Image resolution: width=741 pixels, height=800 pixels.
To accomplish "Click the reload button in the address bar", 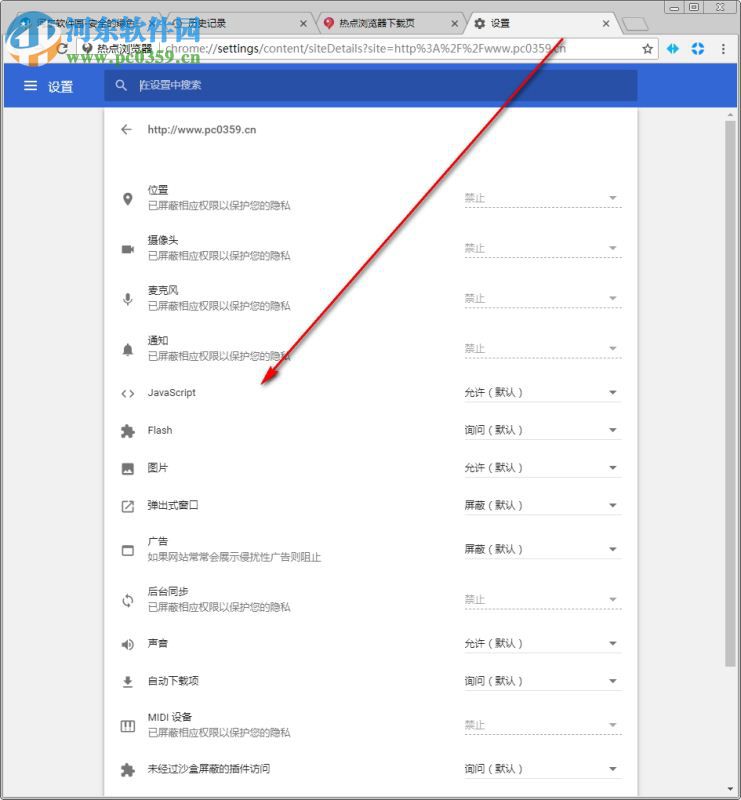I will (x=62, y=48).
